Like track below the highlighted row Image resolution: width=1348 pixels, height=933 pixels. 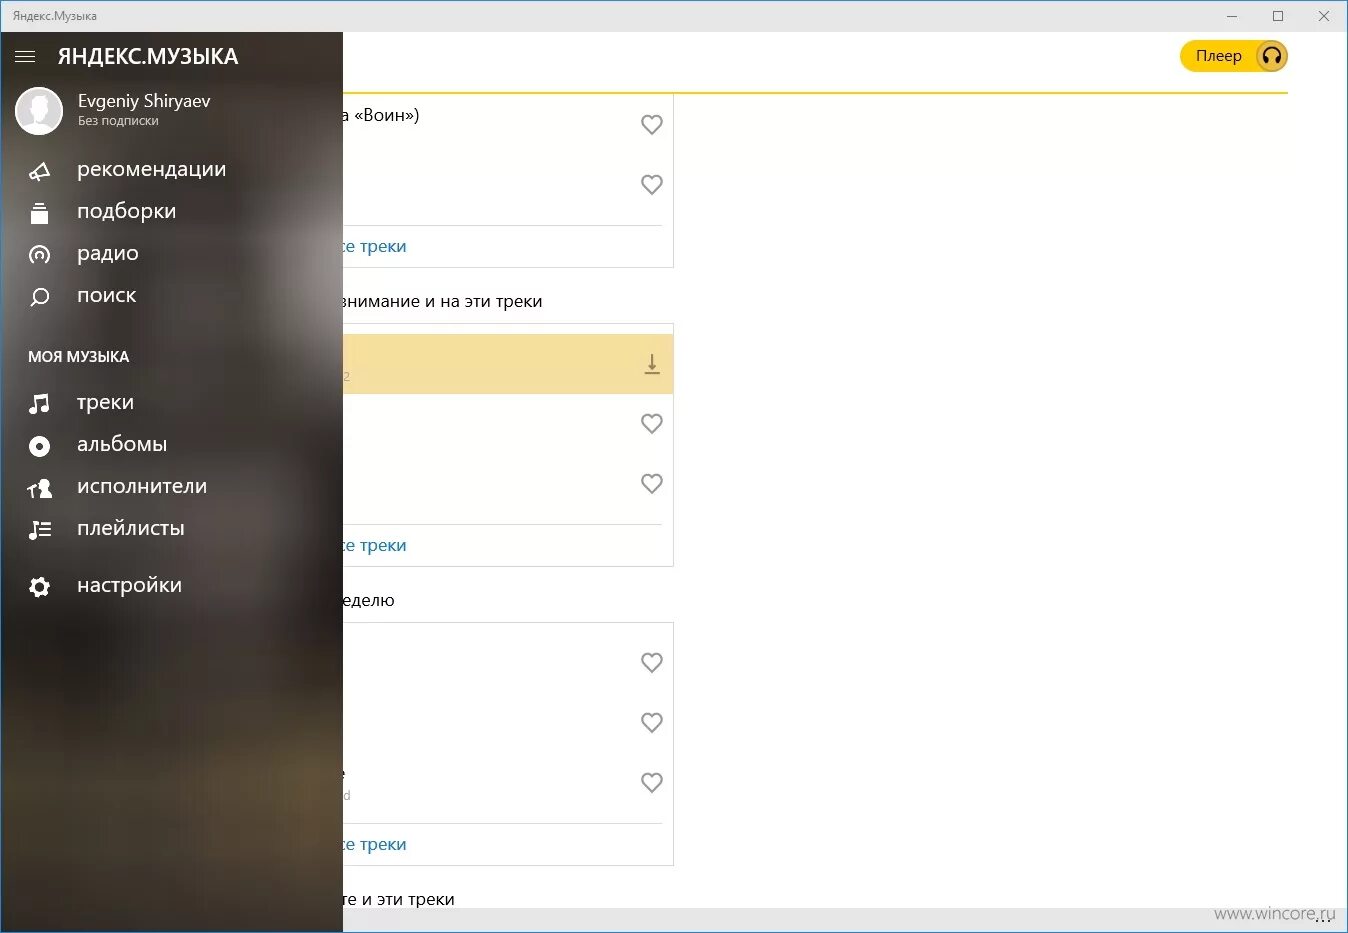click(x=652, y=424)
